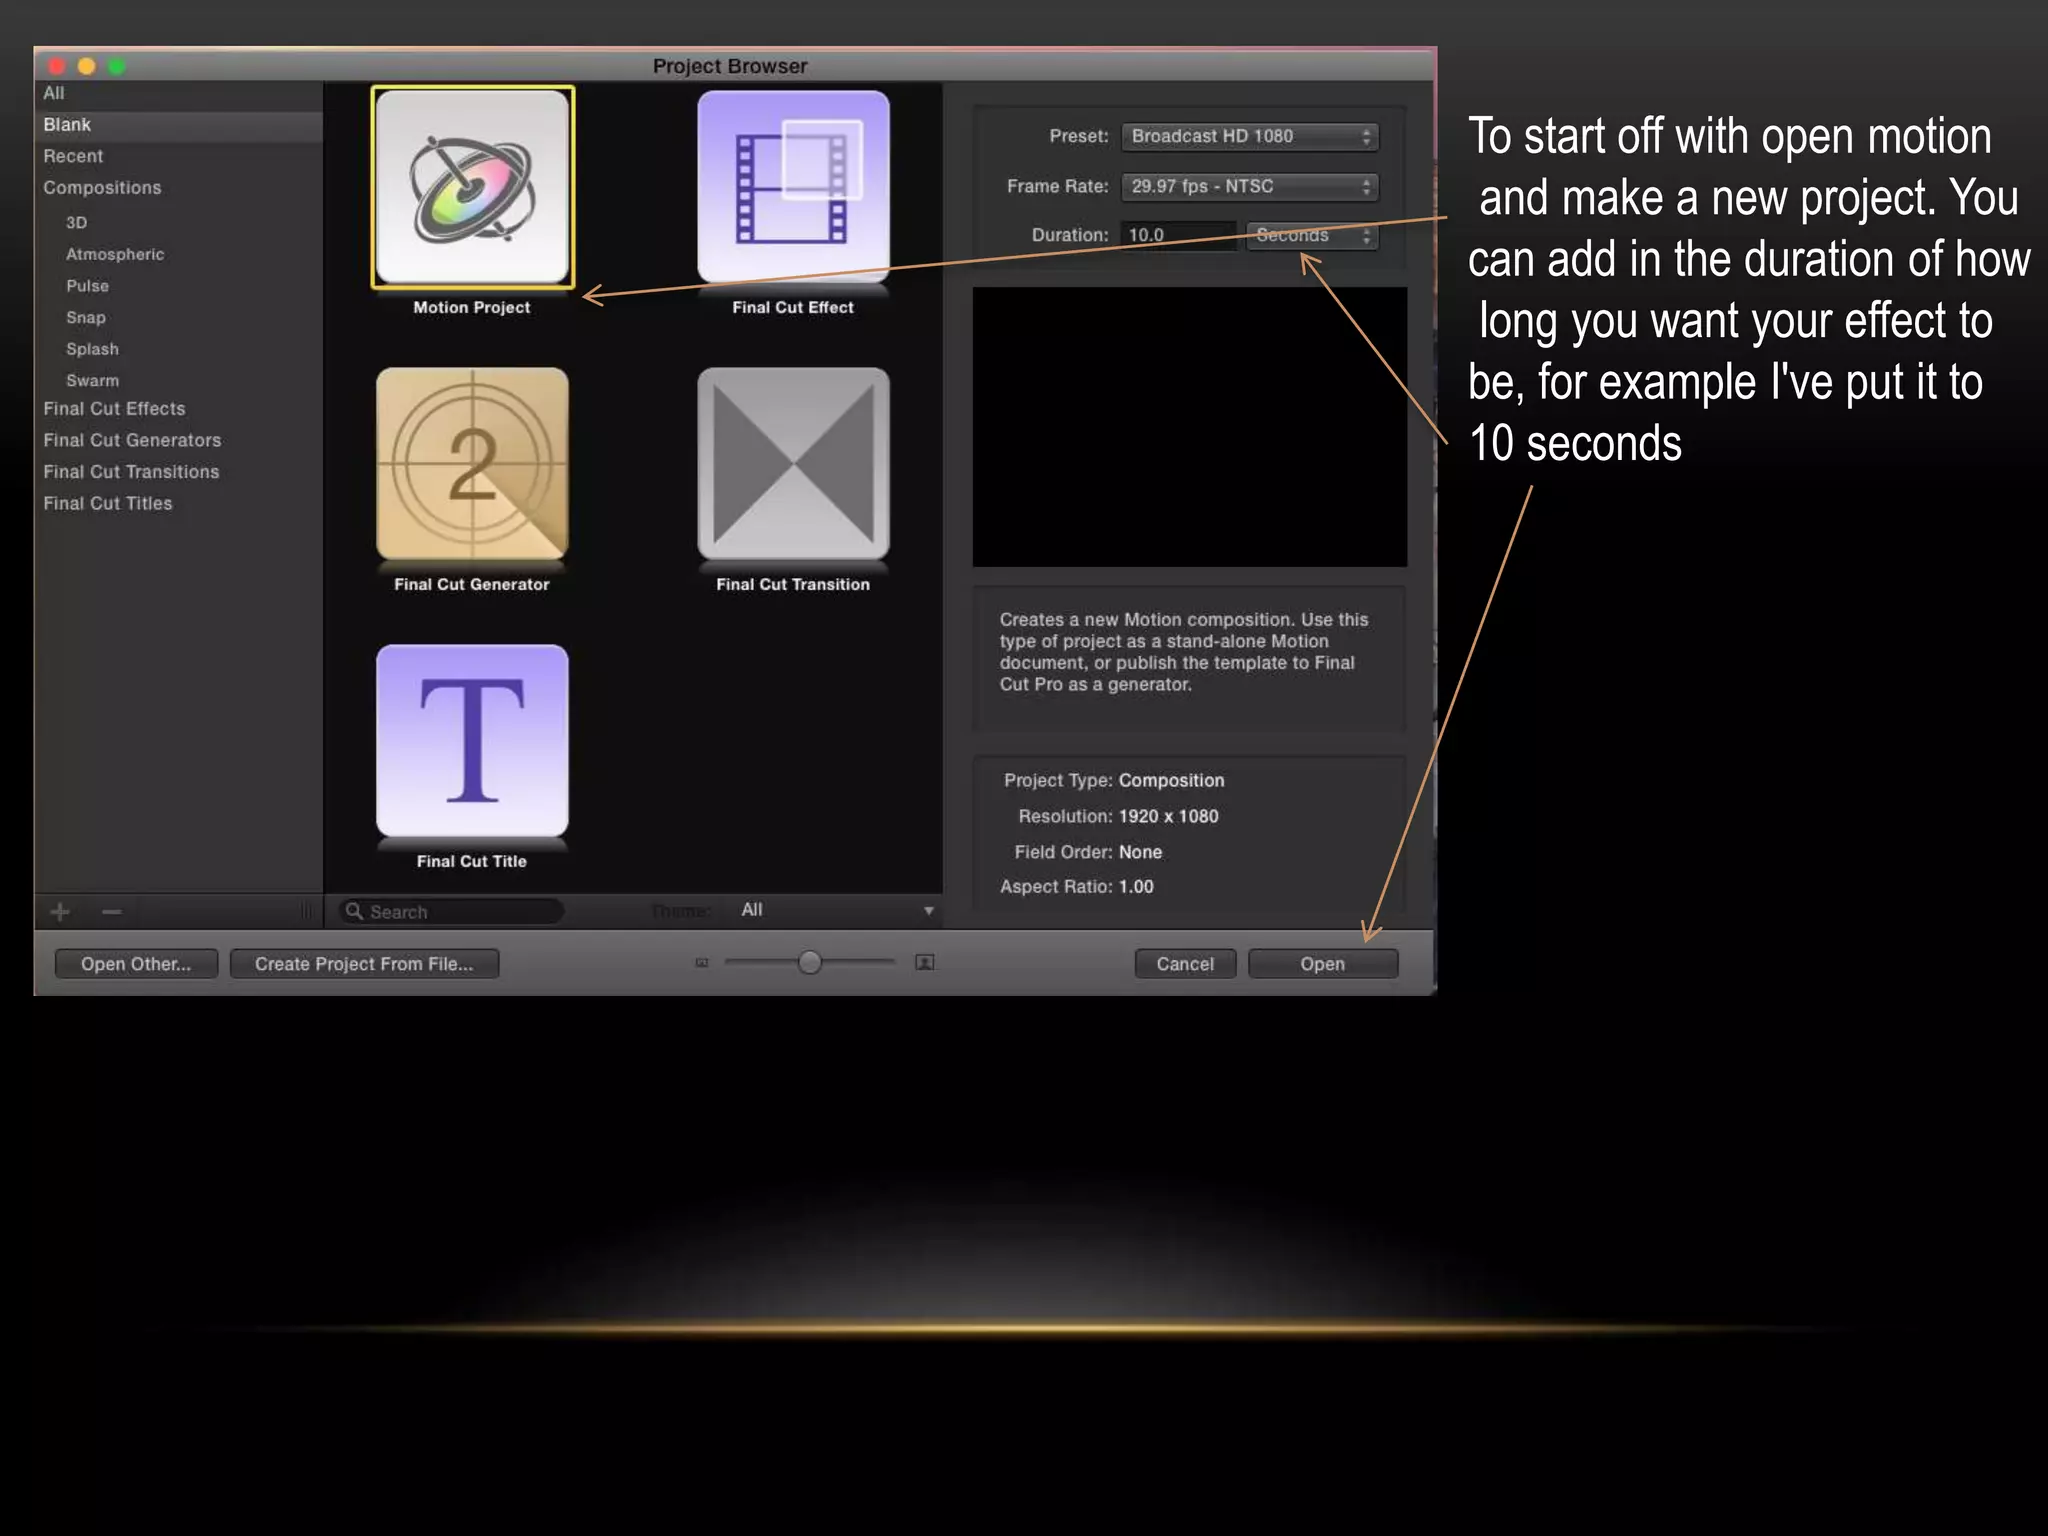Open the Preset Broadcast HD 1080 dropdown
Screen dimensions: 2048x1536
pyautogui.click(x=1249, y=137)
